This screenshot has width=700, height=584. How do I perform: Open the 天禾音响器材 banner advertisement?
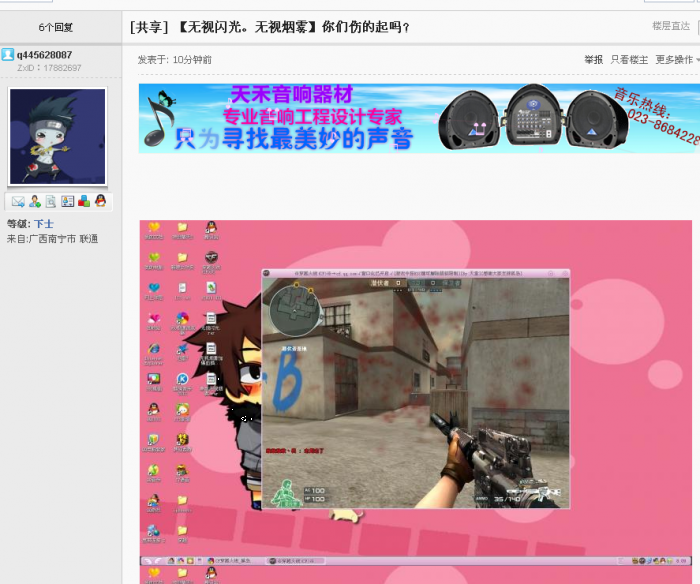419,118
